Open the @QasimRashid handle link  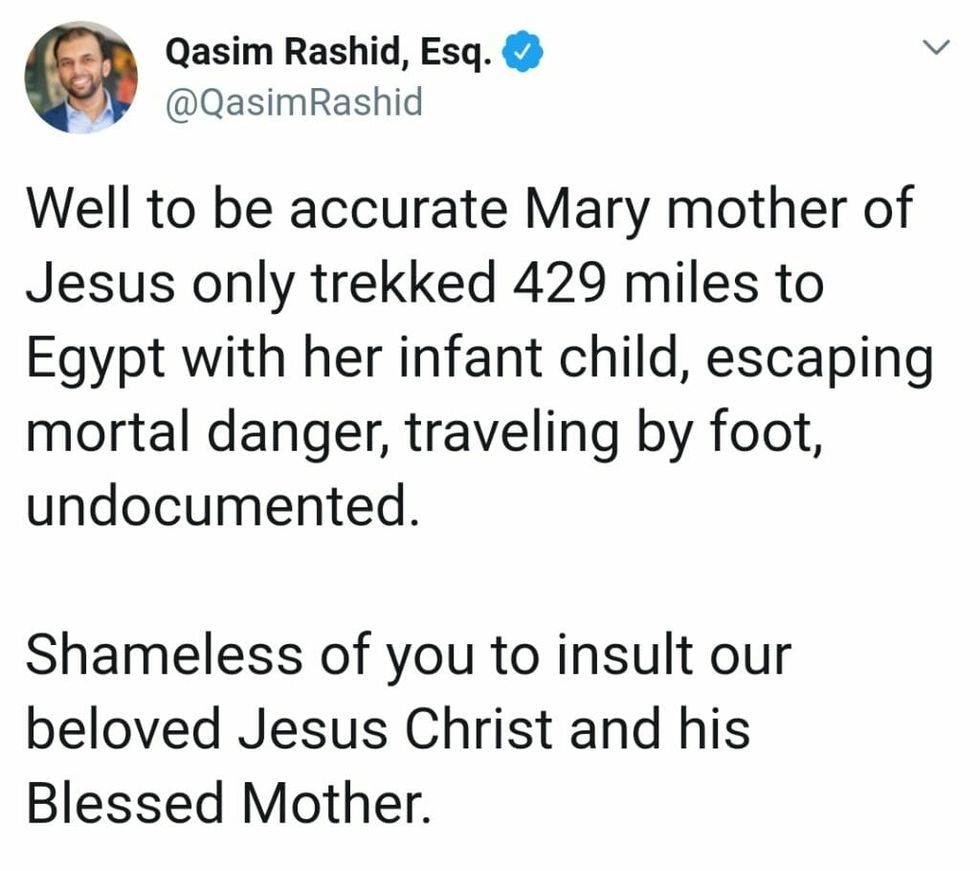292,101
